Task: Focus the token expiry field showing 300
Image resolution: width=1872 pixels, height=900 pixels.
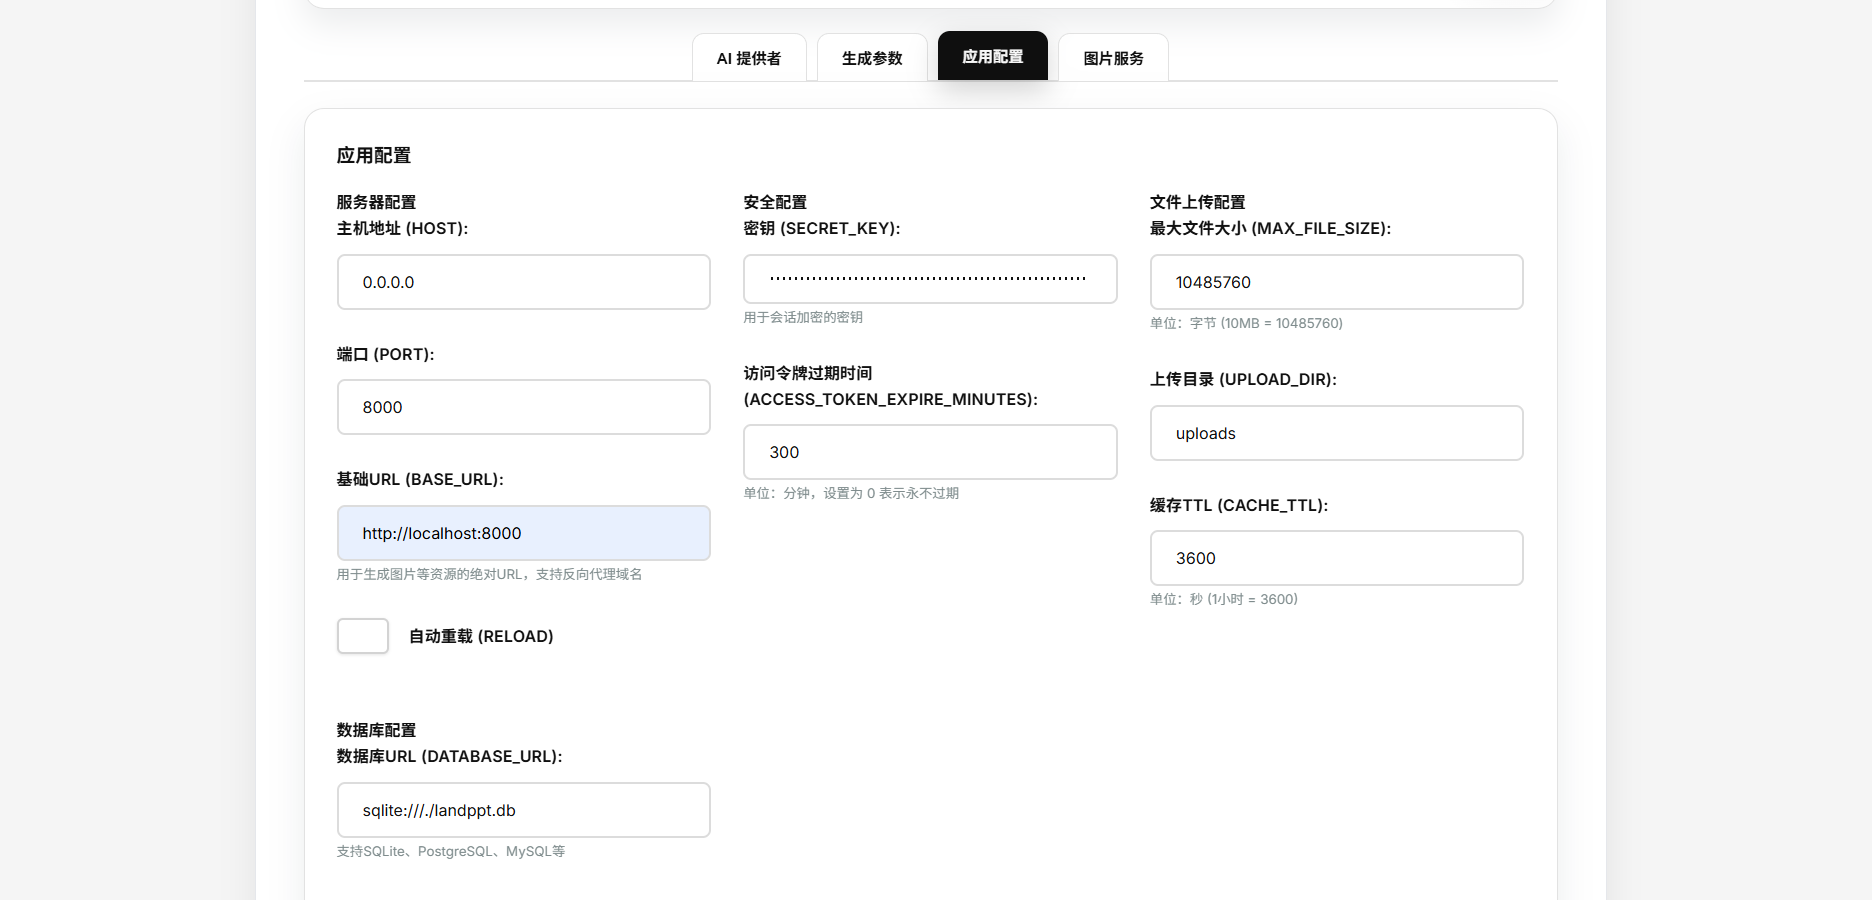Action: point(929,452)
